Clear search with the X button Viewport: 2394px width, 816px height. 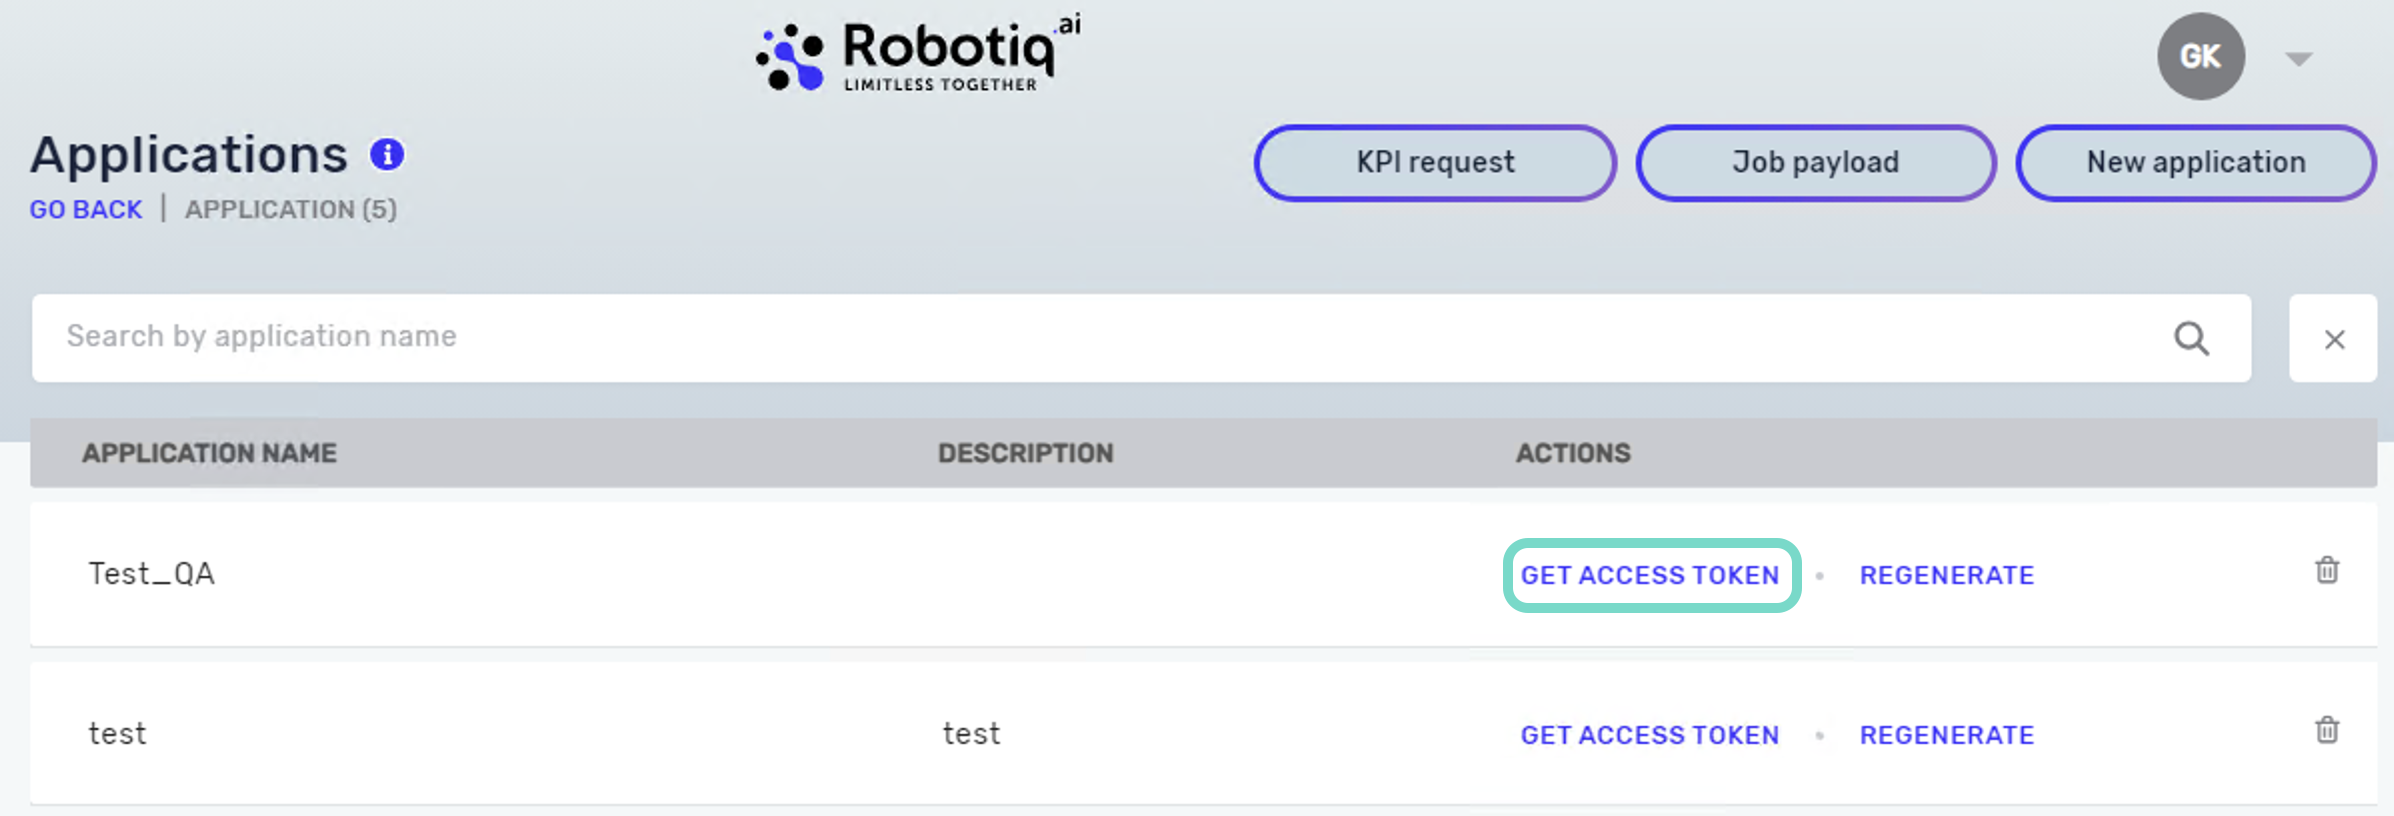point(2334,339)
